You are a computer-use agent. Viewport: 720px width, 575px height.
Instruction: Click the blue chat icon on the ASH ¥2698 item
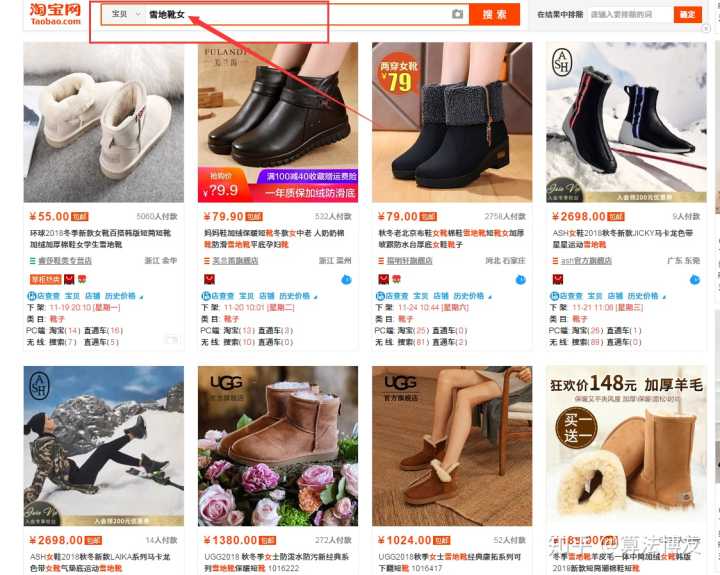point(695,279)
